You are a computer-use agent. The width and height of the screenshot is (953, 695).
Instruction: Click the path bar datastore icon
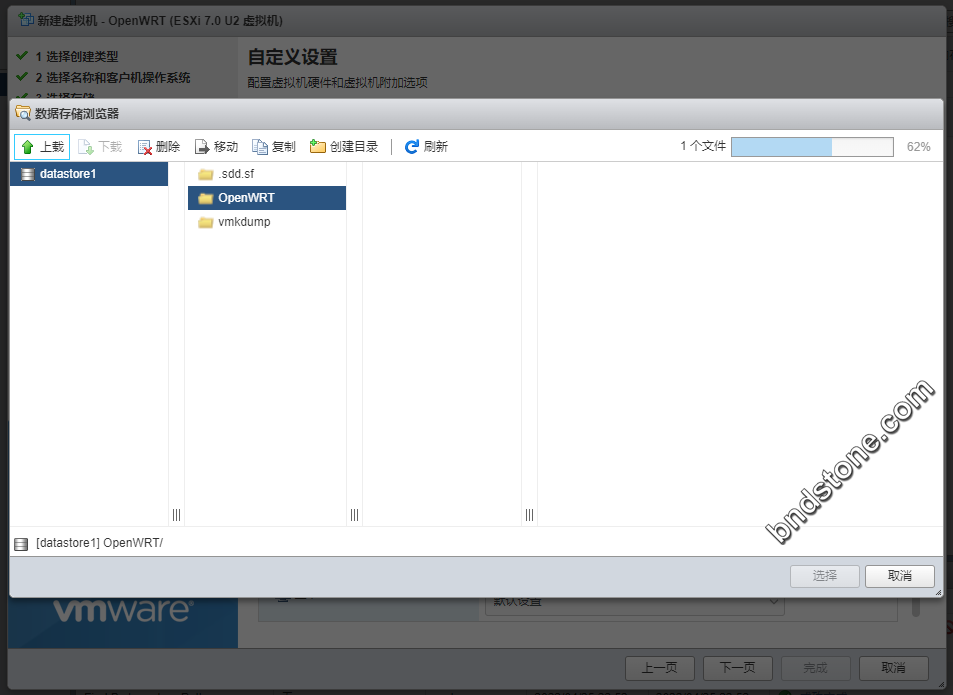(x=21, y=544)
